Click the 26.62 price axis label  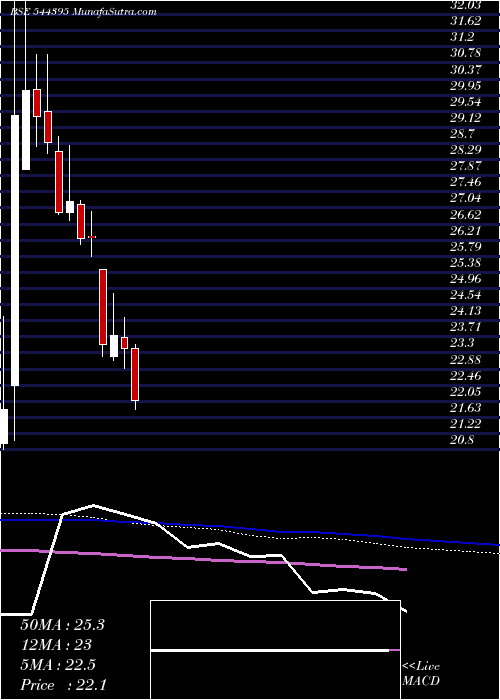pyautogui.click(x=465, y=215)
